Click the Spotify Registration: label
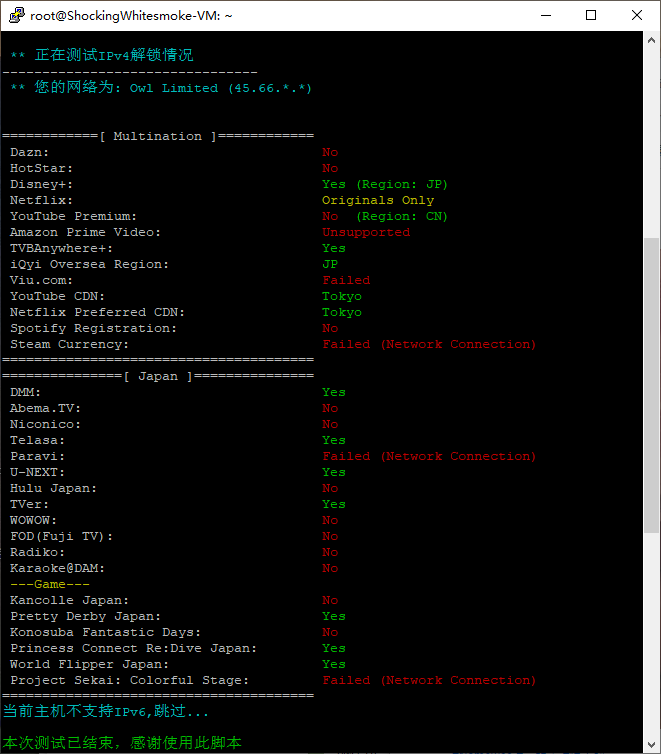Screen dimensions: 661x754 pos(94,328)
